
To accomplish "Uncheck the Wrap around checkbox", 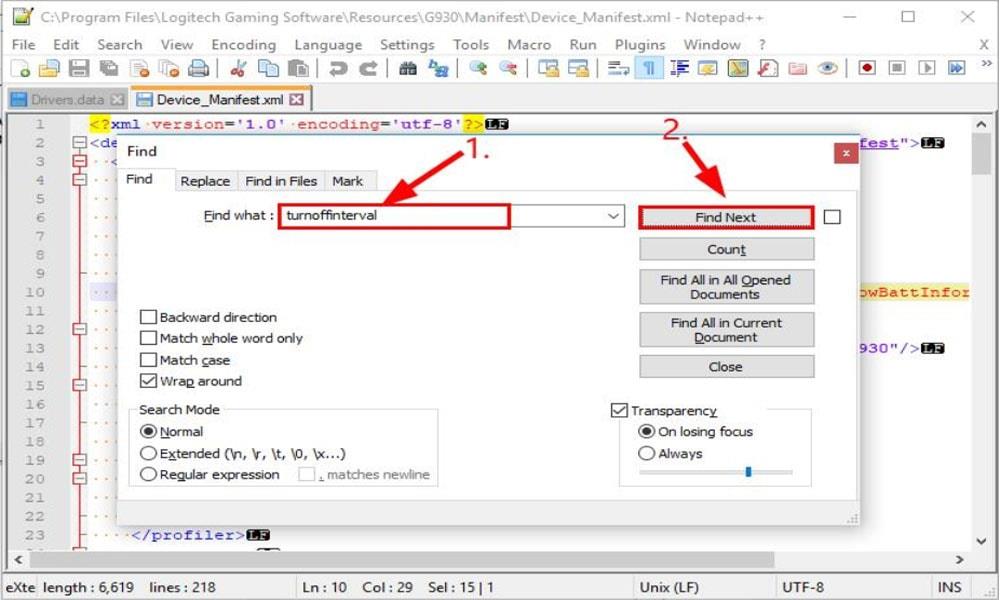I will [x=149, y=381].
